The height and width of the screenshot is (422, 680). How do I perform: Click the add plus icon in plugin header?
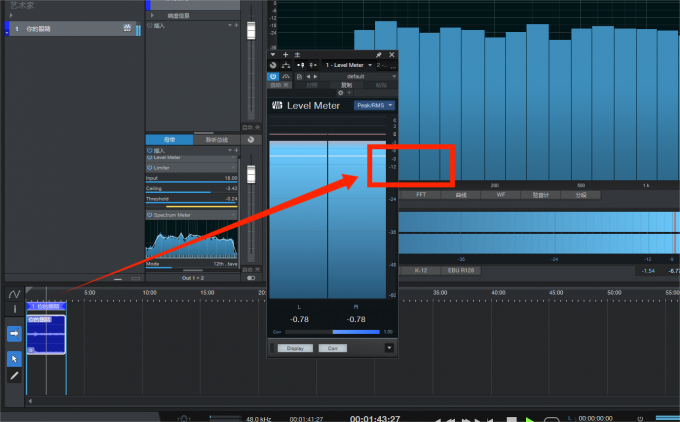pos(286,54)
